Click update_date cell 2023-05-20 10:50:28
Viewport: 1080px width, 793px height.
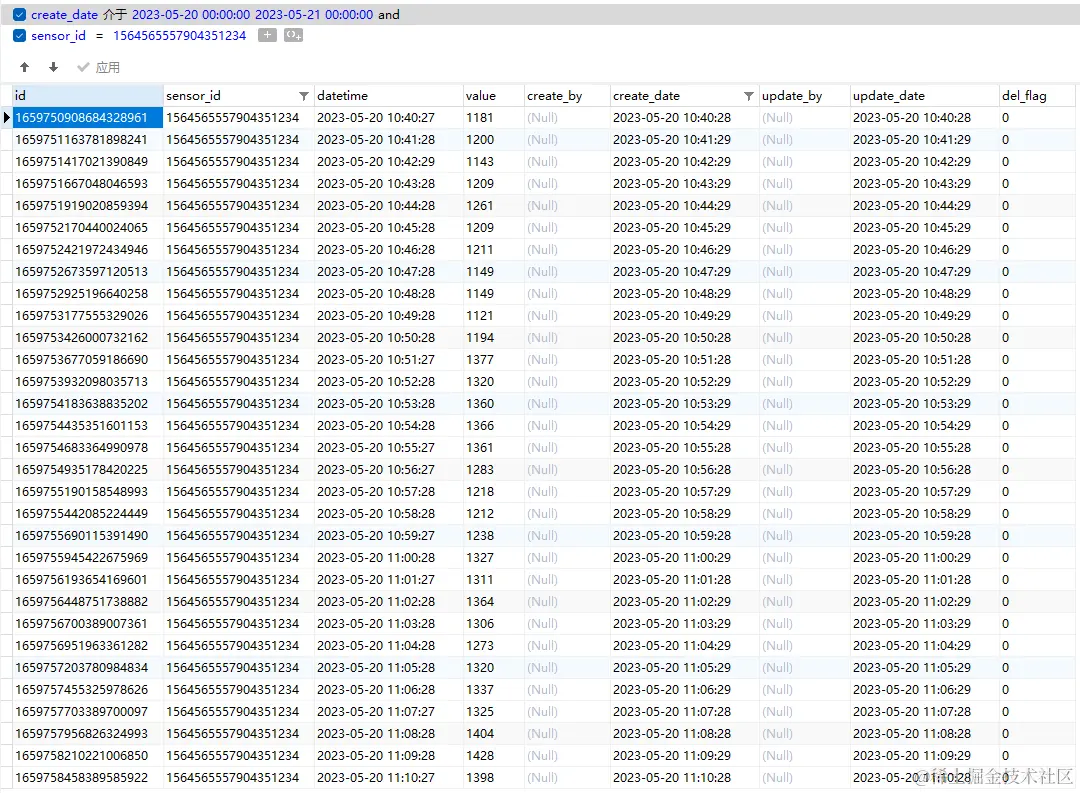(924, 338)
